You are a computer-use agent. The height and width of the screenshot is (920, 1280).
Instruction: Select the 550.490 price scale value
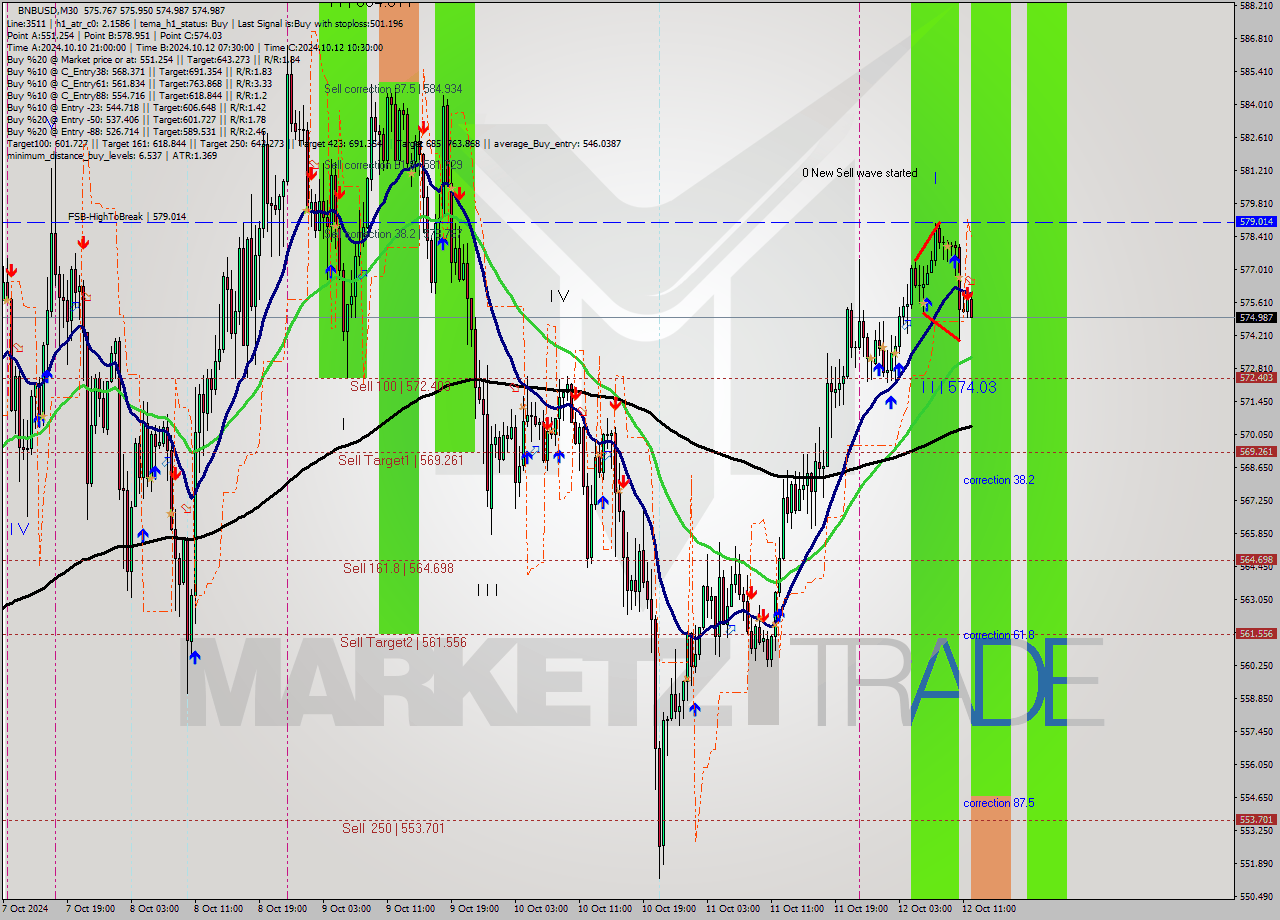(x=1255, y=896)
